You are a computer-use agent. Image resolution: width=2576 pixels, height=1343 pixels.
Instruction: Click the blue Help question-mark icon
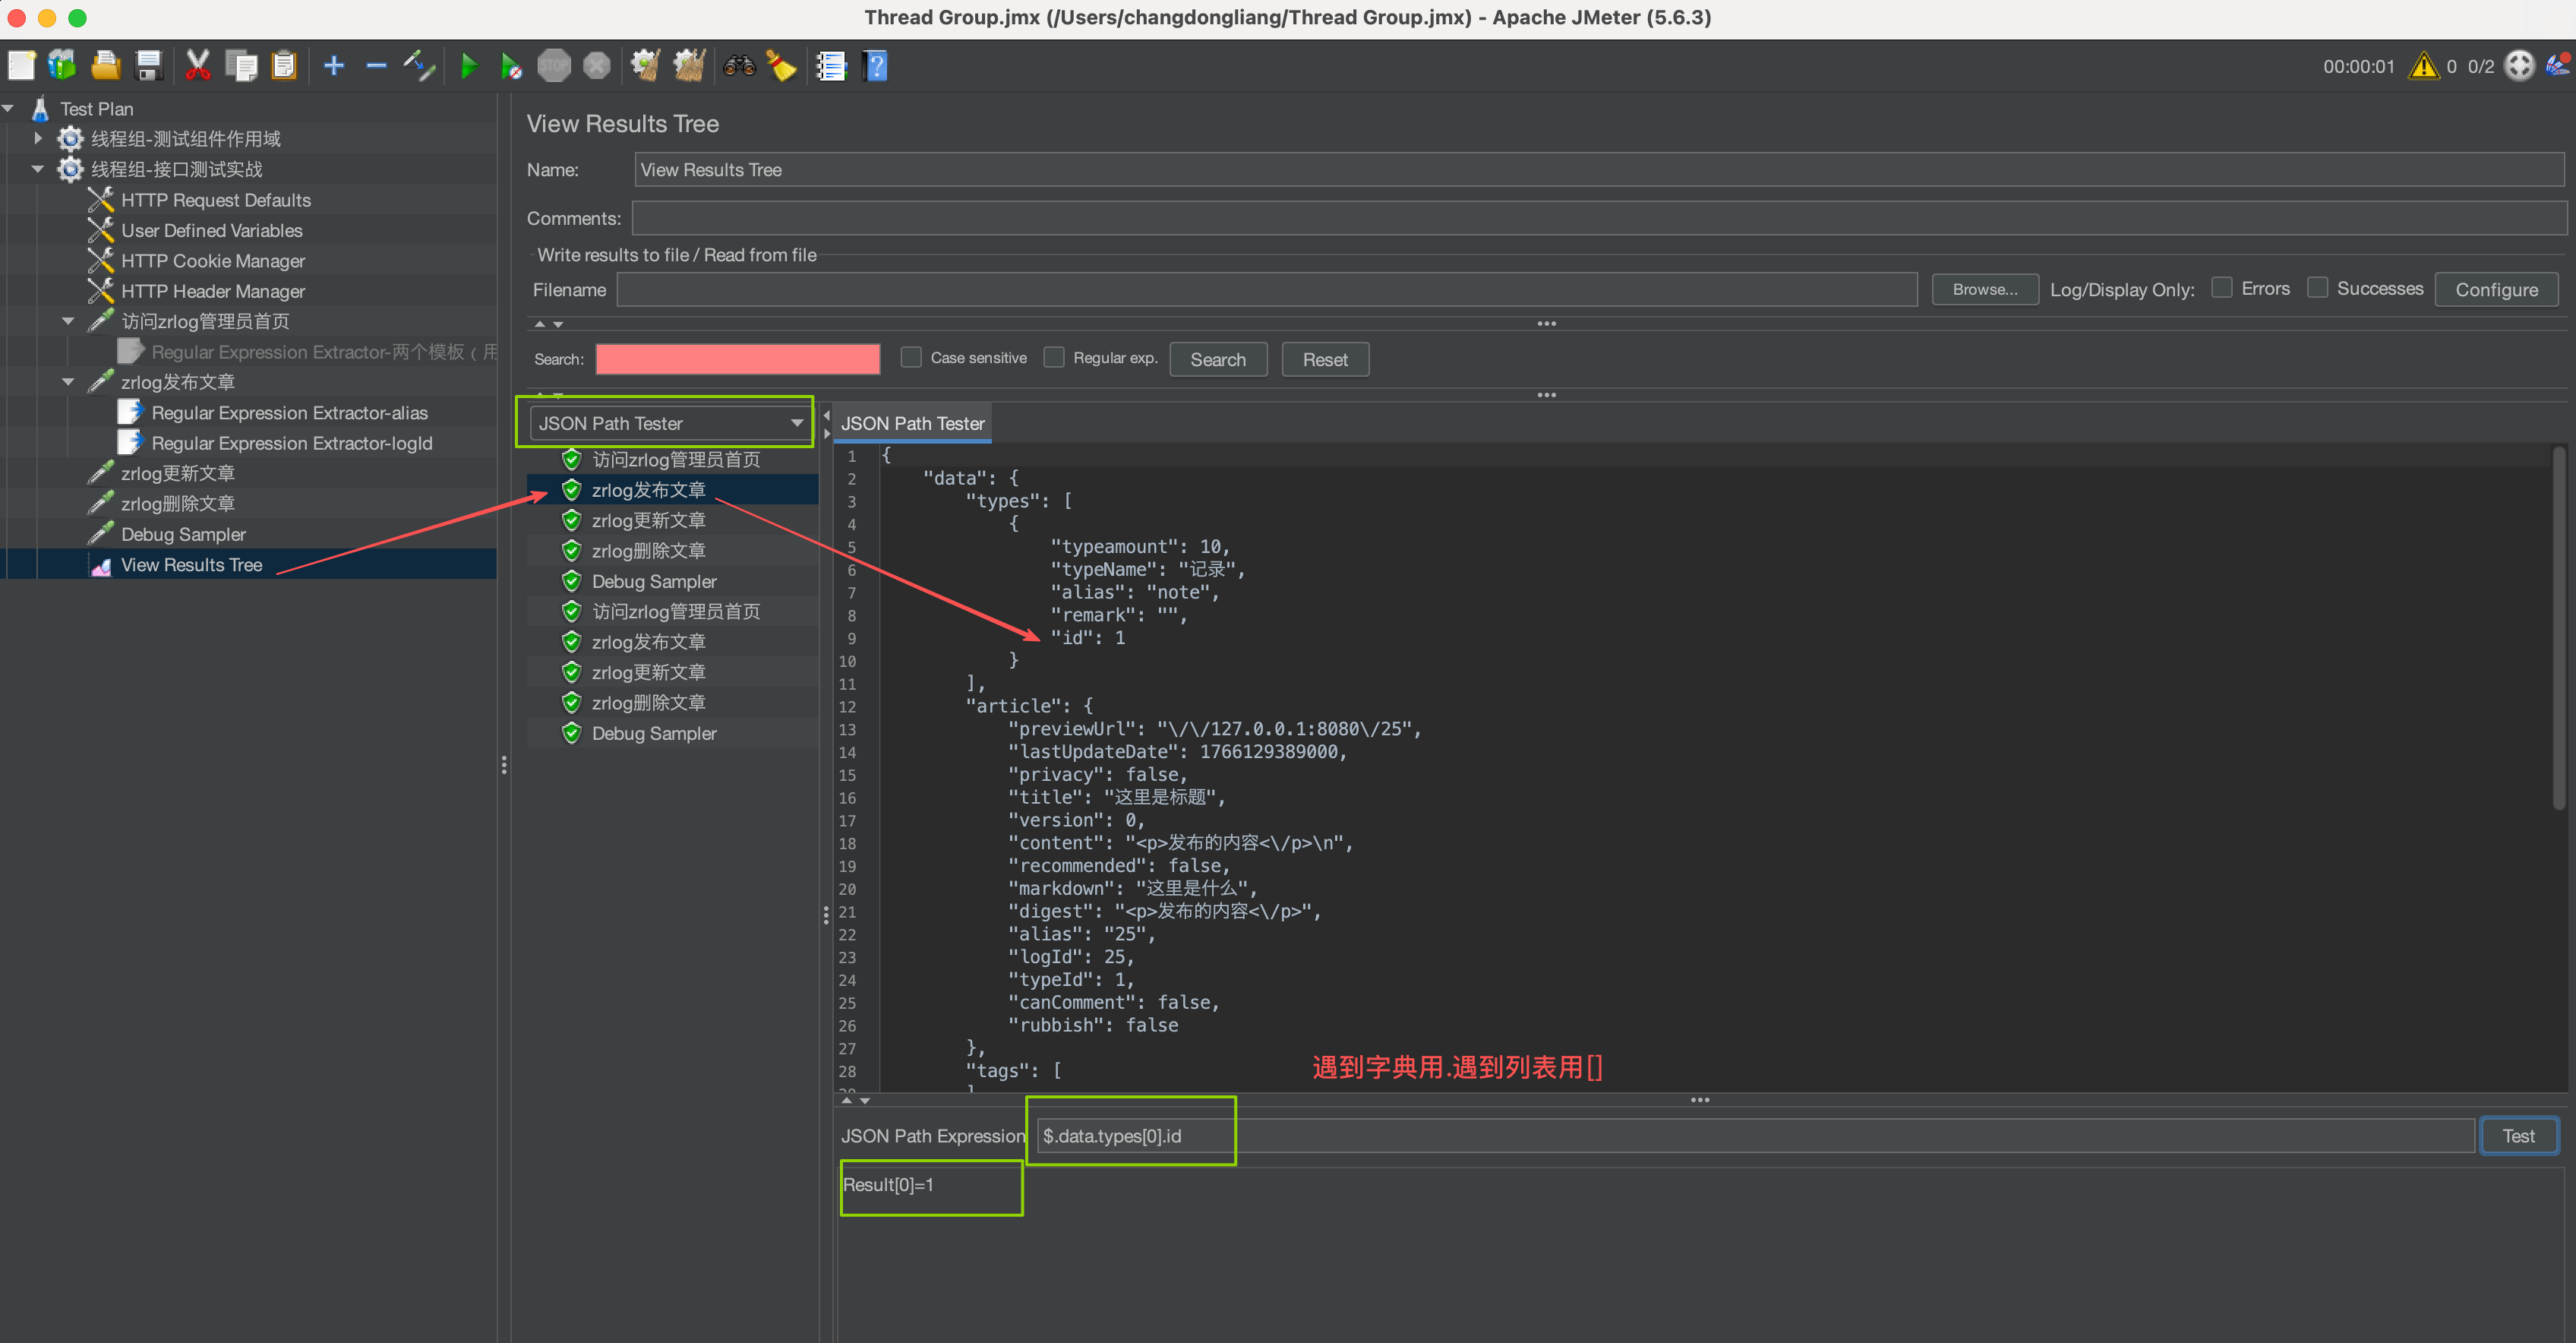[875, 66]
